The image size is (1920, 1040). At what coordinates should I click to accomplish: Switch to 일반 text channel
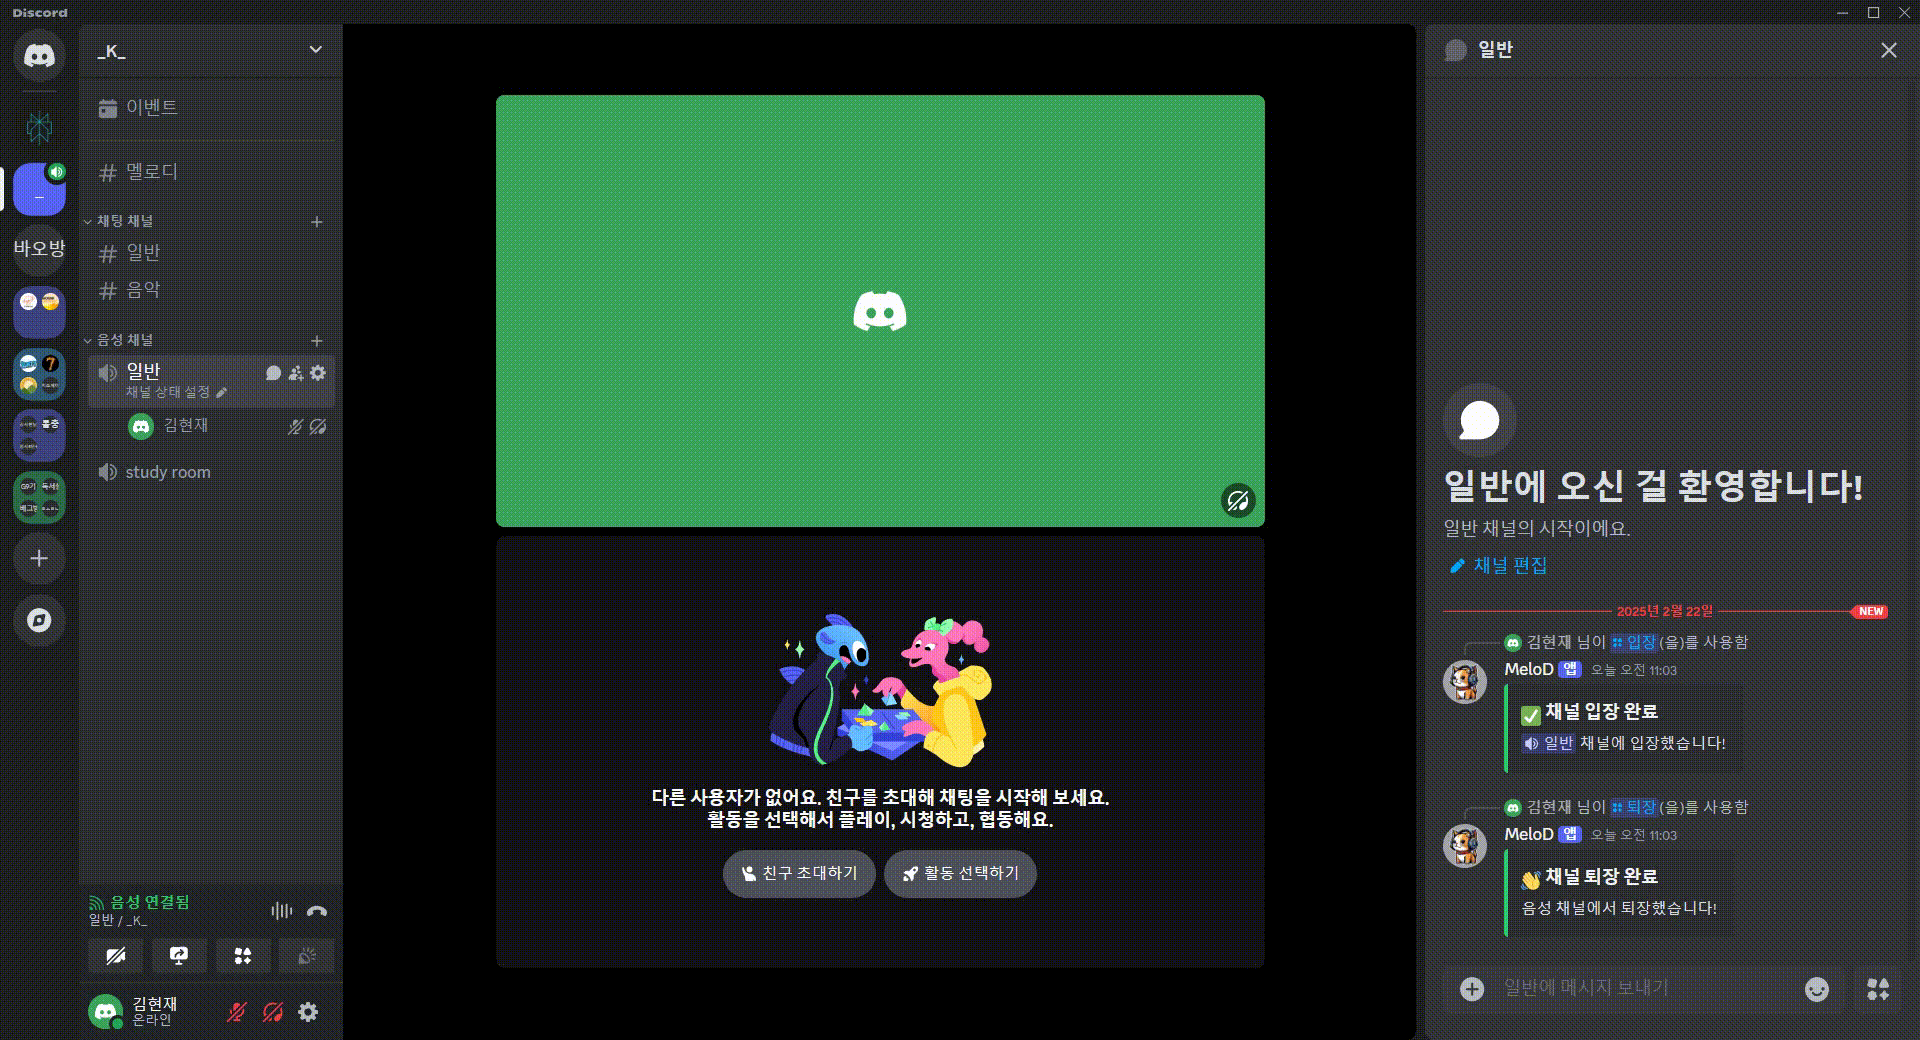pos(211,253)
